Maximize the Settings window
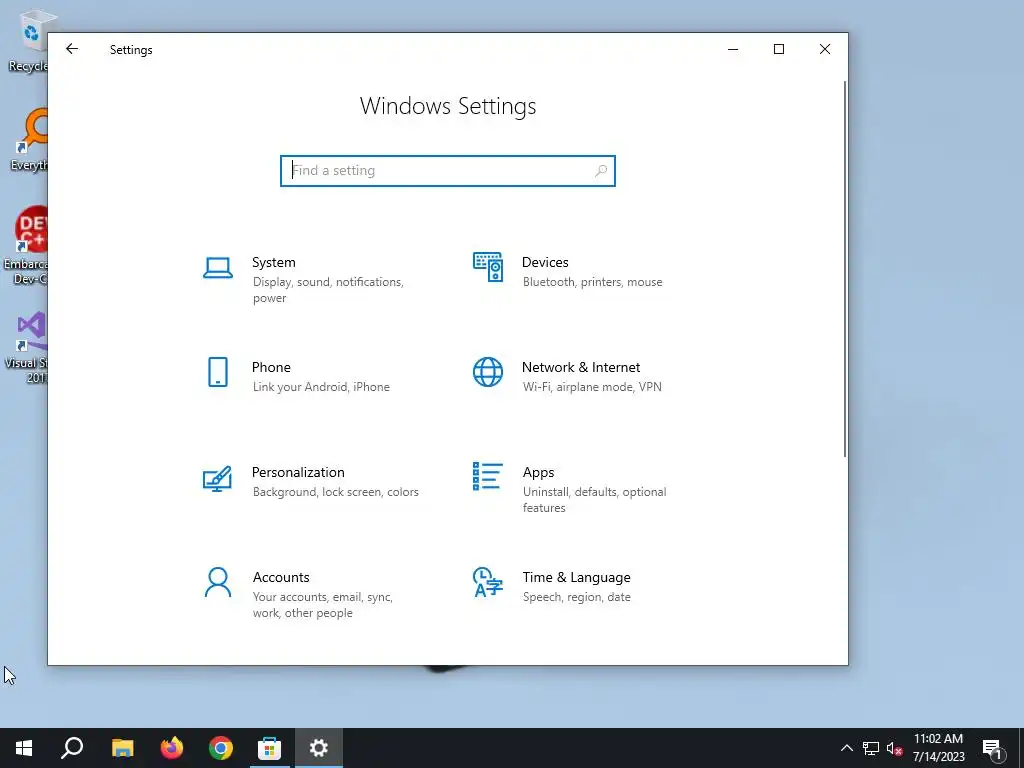Screen dimensions: 1024x768 coord(778,49)
